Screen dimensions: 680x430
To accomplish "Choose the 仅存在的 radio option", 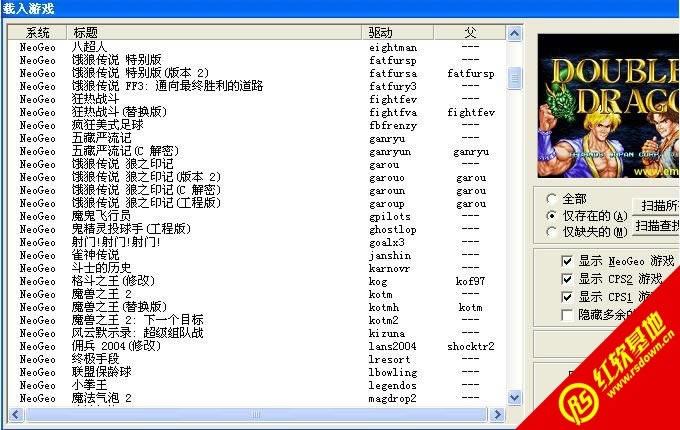I will coord(552,215).
